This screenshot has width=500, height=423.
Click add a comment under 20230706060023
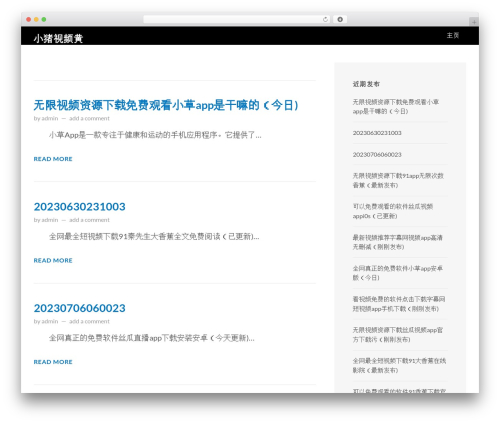point(89,321)
